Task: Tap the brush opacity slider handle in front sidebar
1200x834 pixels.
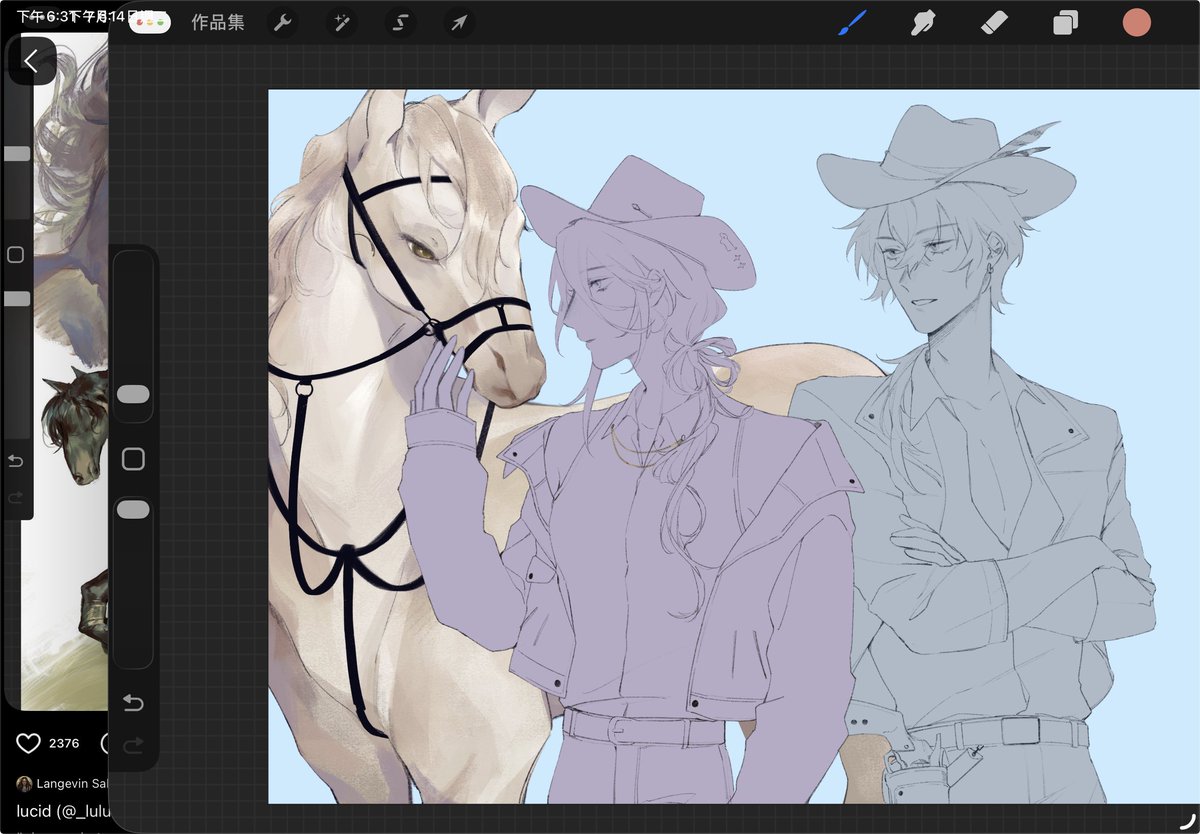Action: 133,510
